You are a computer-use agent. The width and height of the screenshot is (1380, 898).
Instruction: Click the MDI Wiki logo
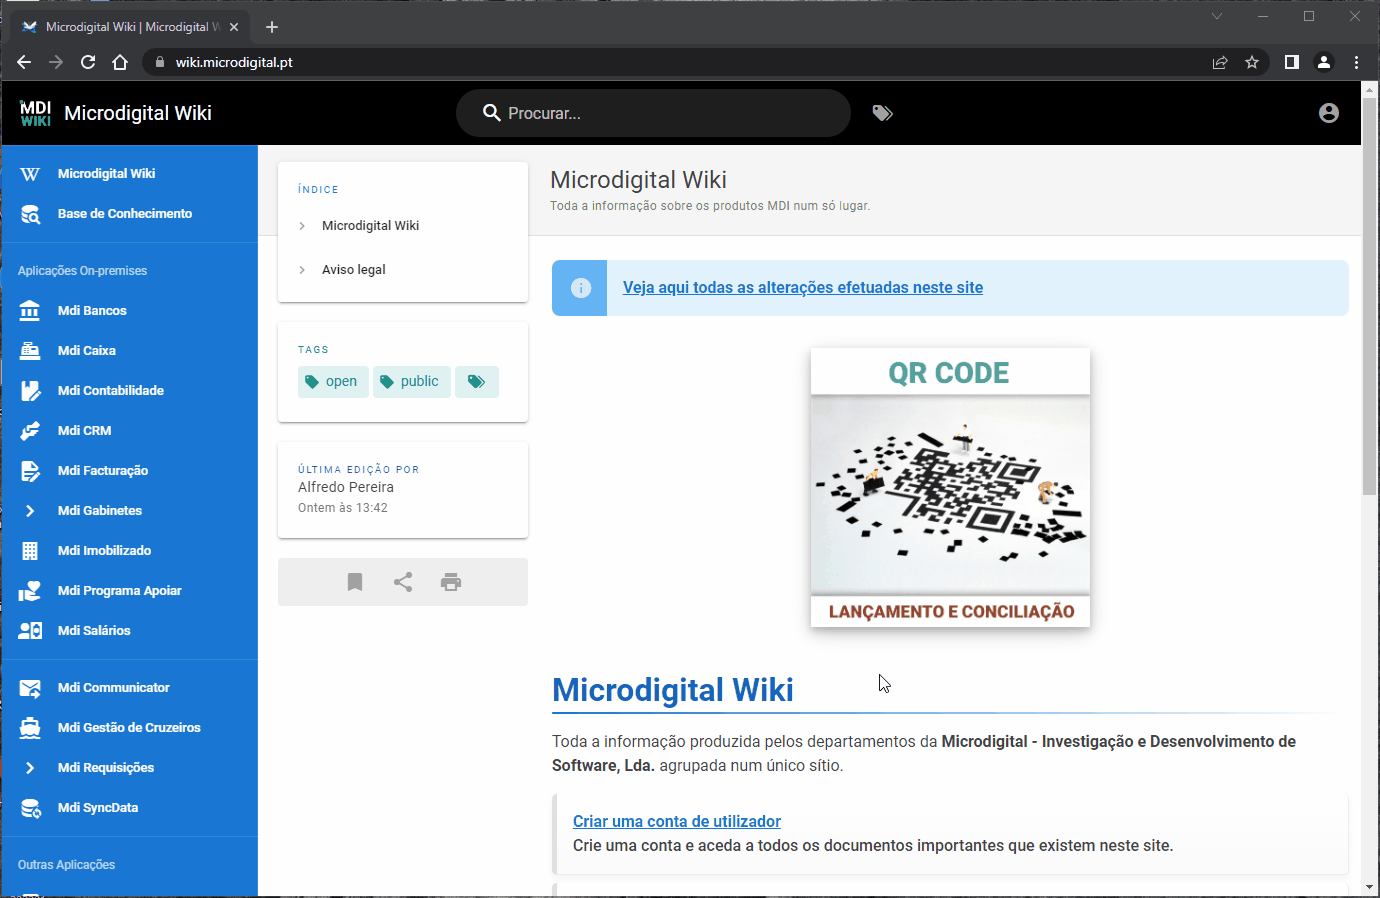pyautogui.click(x=35, y=113)
